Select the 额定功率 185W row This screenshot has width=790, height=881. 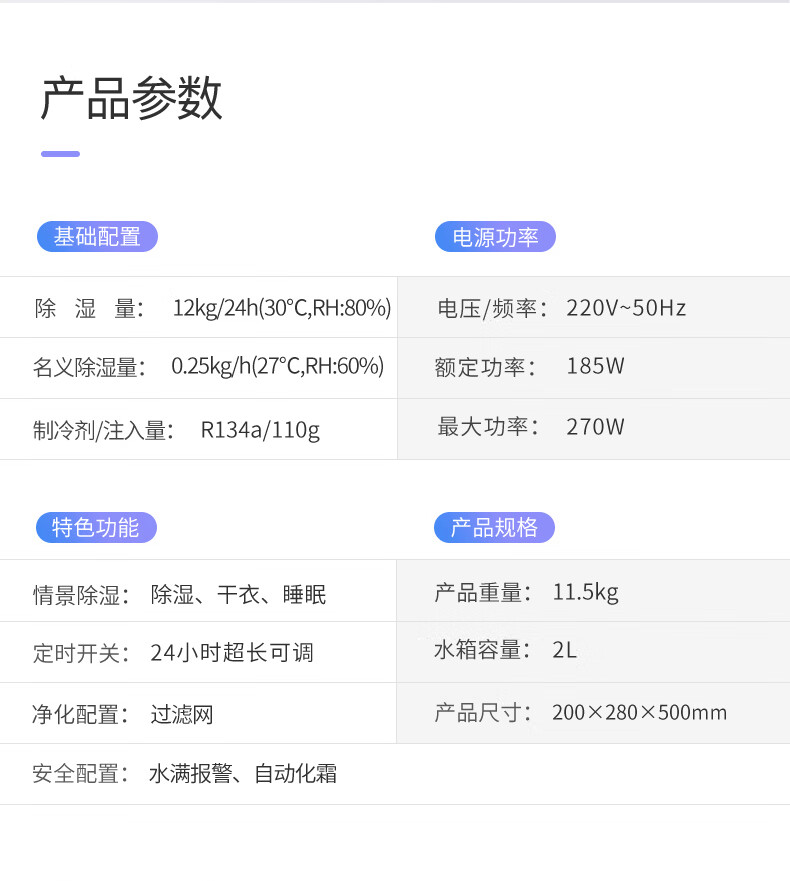593,368
